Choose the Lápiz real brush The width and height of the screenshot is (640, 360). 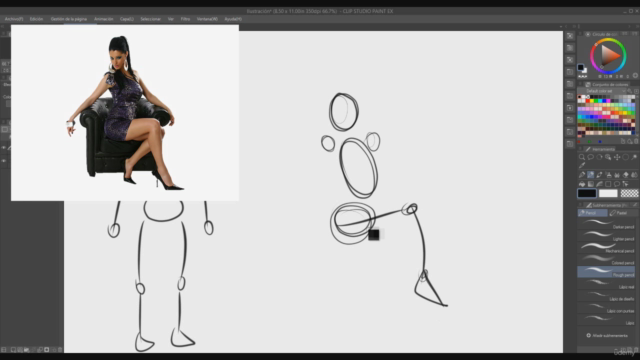pyautogui.click(x=606, y=283)
